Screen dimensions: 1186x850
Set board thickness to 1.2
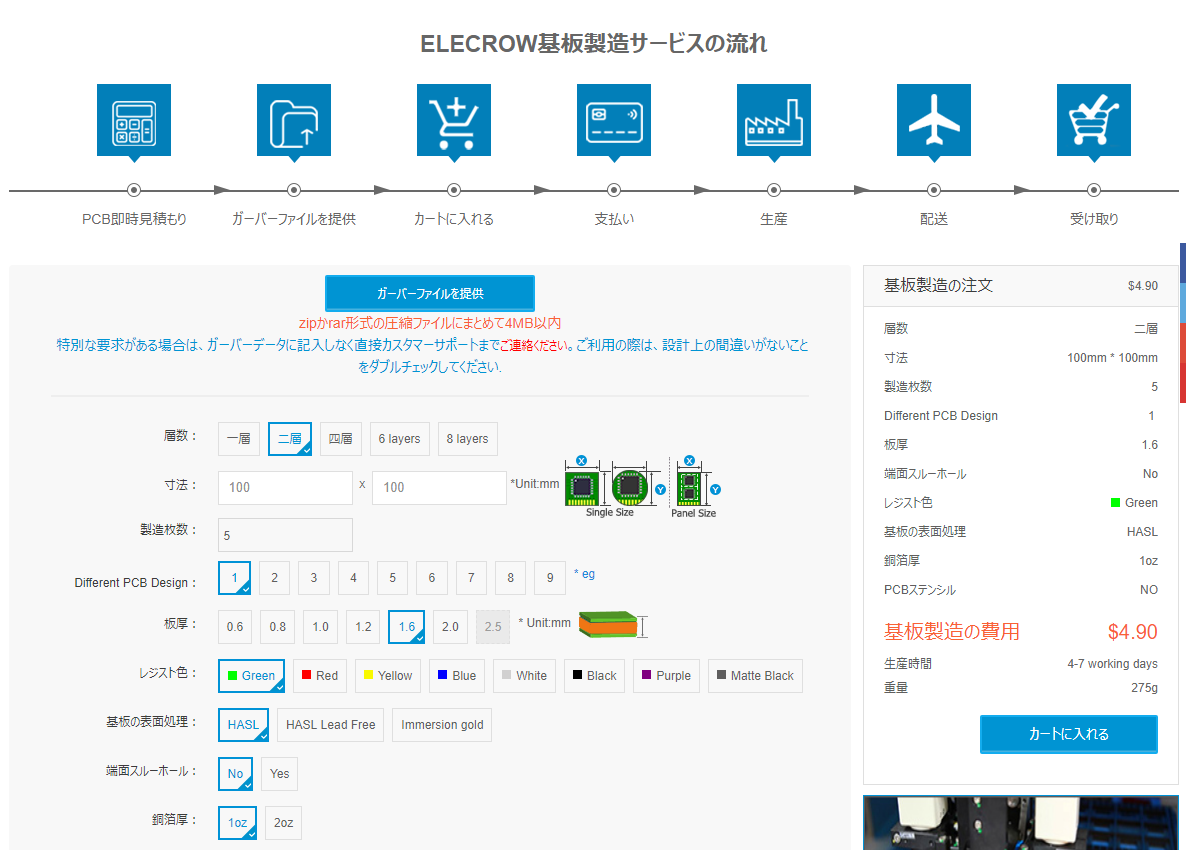pyautogui.click(x=364, y=627)
